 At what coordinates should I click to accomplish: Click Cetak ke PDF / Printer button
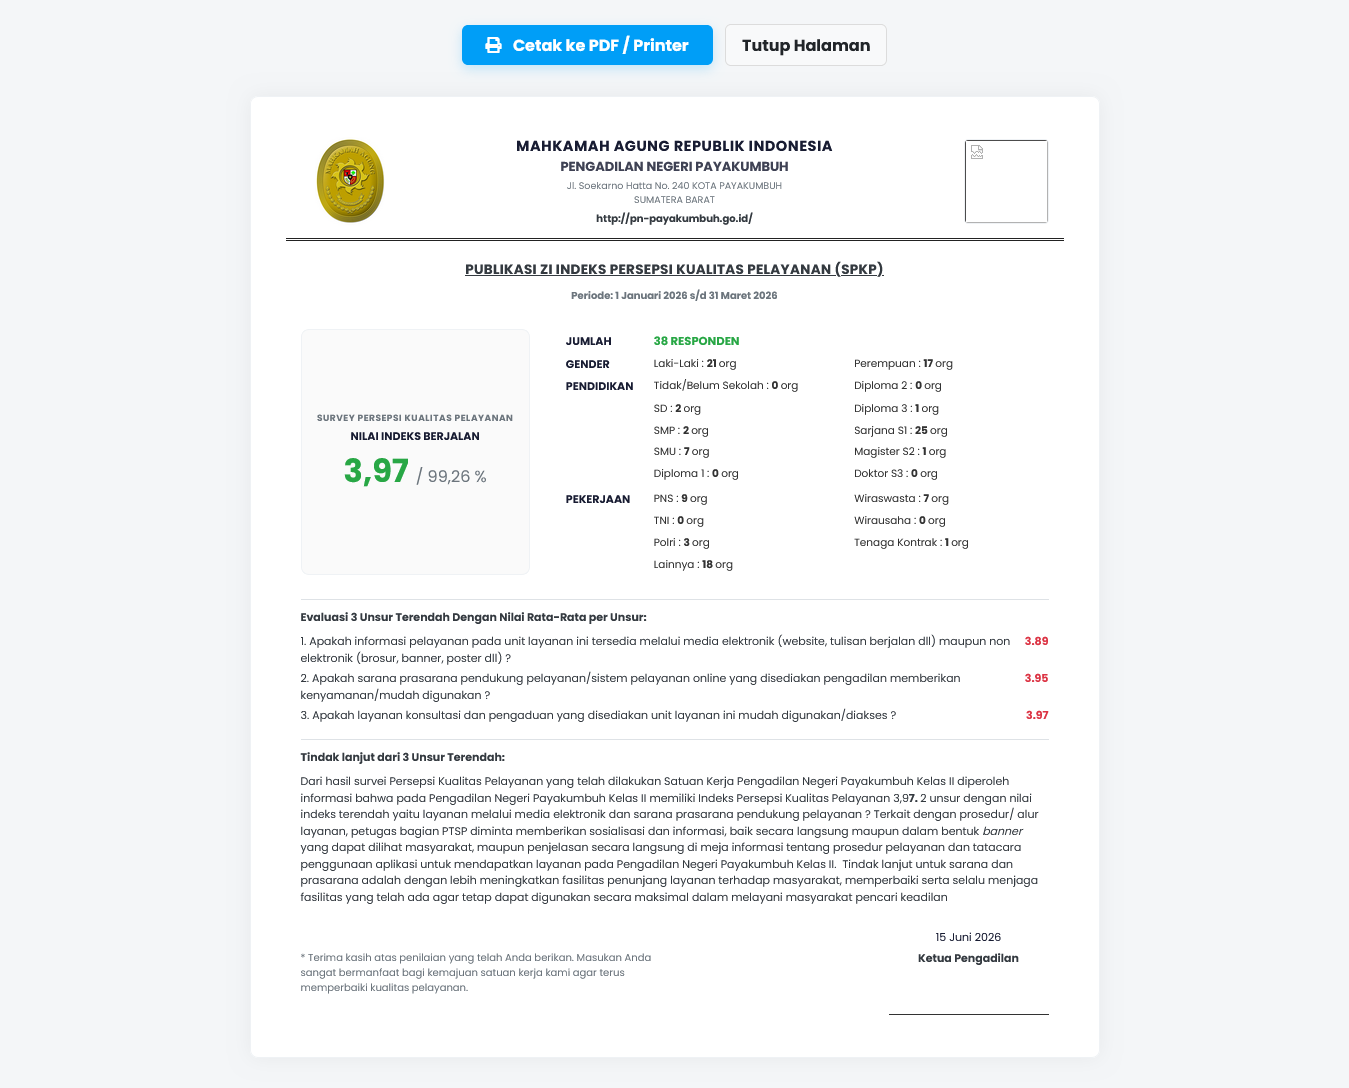tap(587, 45)
